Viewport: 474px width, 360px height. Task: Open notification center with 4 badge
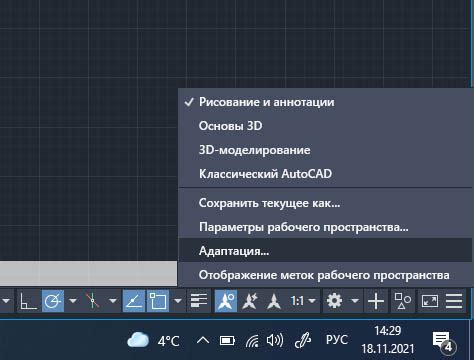click(444, 342)
